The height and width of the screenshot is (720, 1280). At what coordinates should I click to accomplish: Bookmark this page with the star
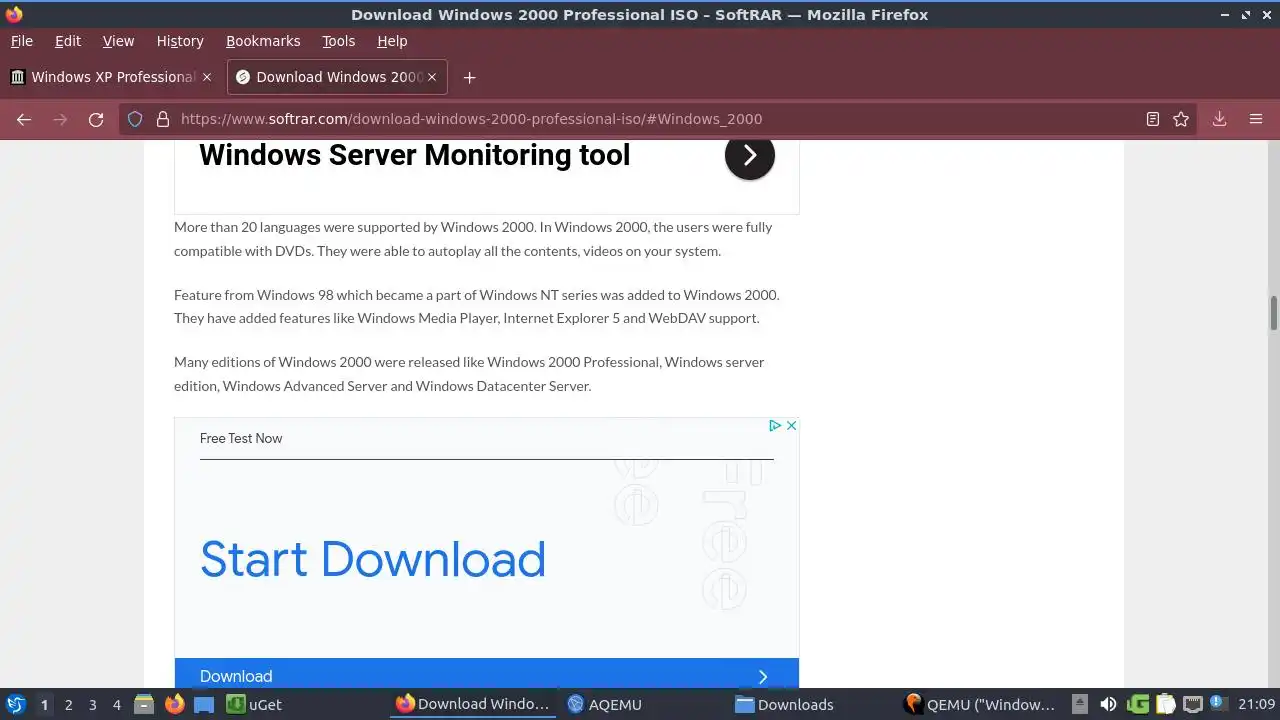point(1181,119)
